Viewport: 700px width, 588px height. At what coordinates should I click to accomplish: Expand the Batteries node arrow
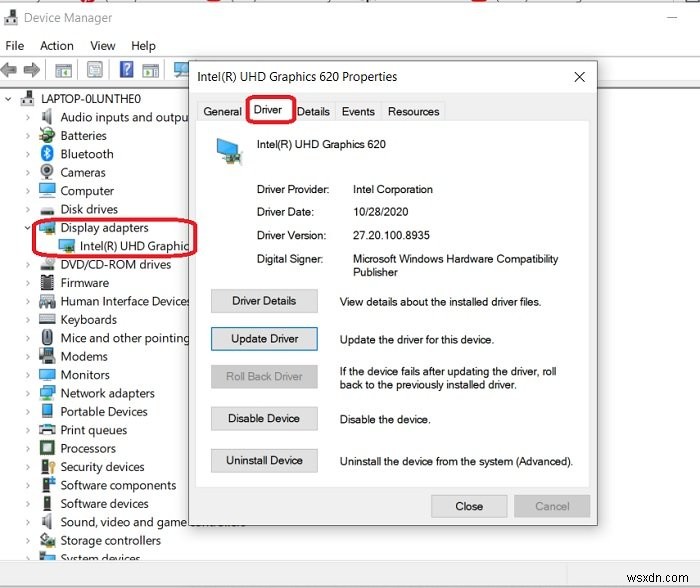click(x=28, y=136)
